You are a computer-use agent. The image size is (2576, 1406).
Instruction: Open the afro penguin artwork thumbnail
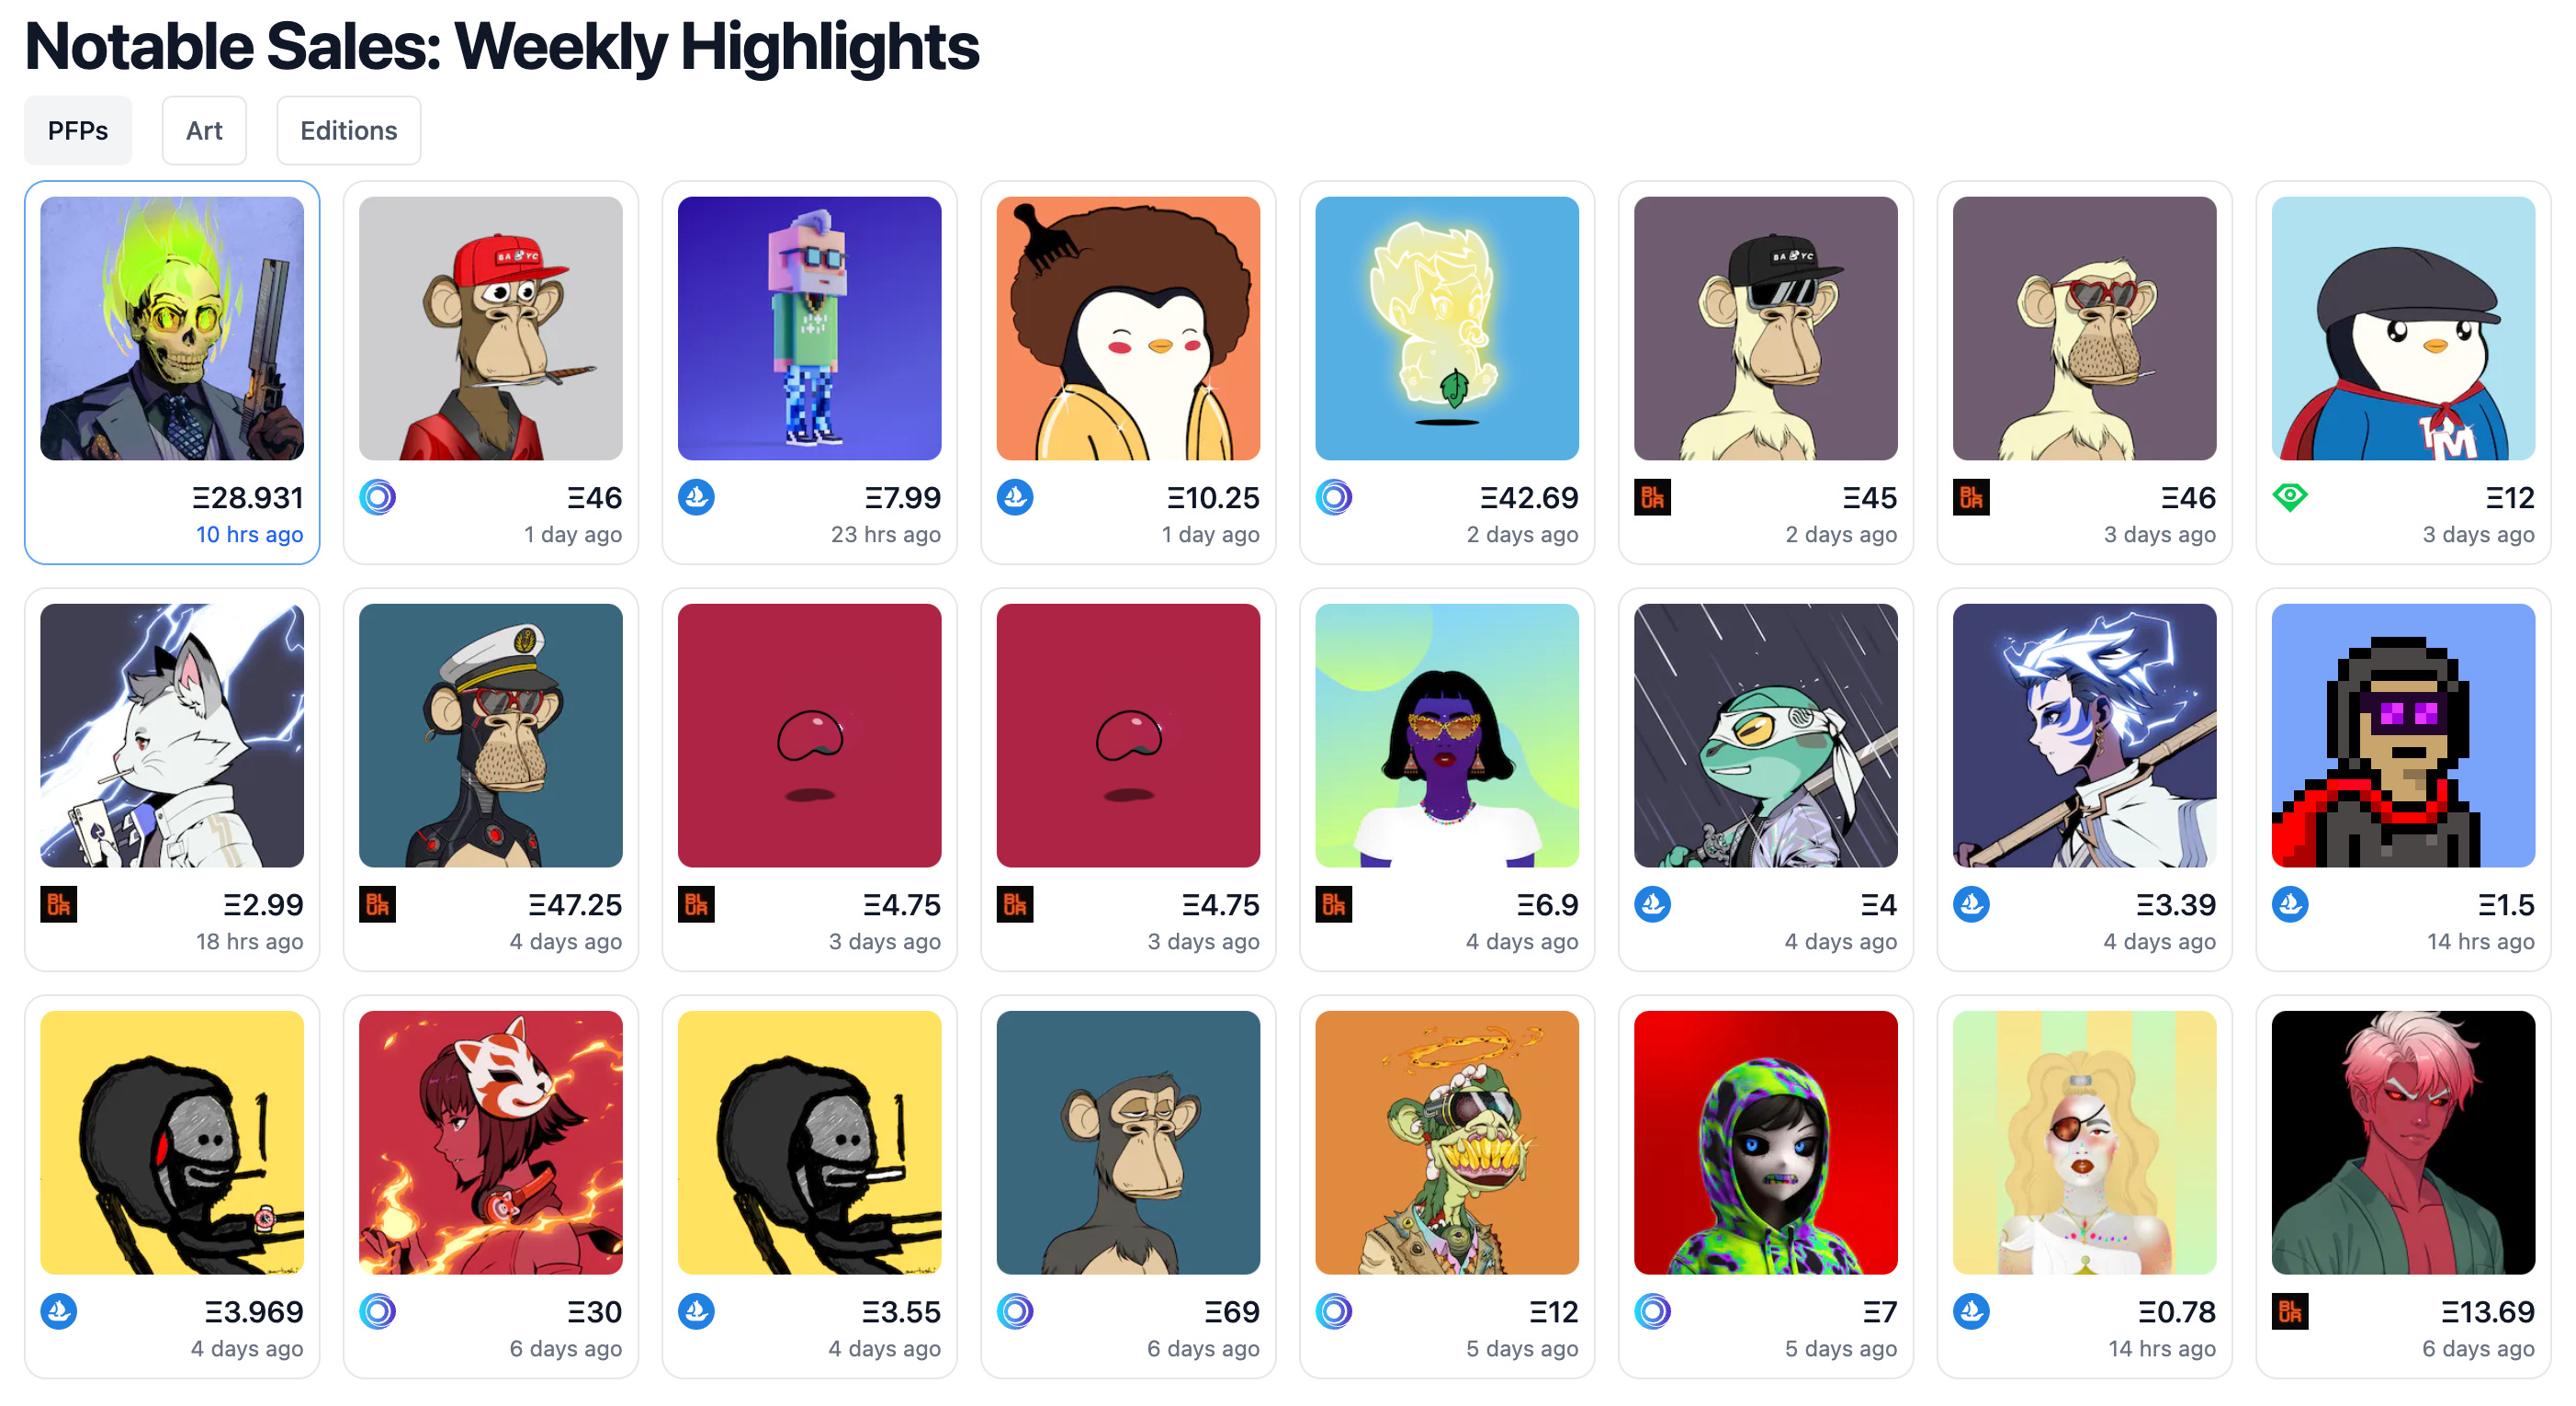point(1128,328)
